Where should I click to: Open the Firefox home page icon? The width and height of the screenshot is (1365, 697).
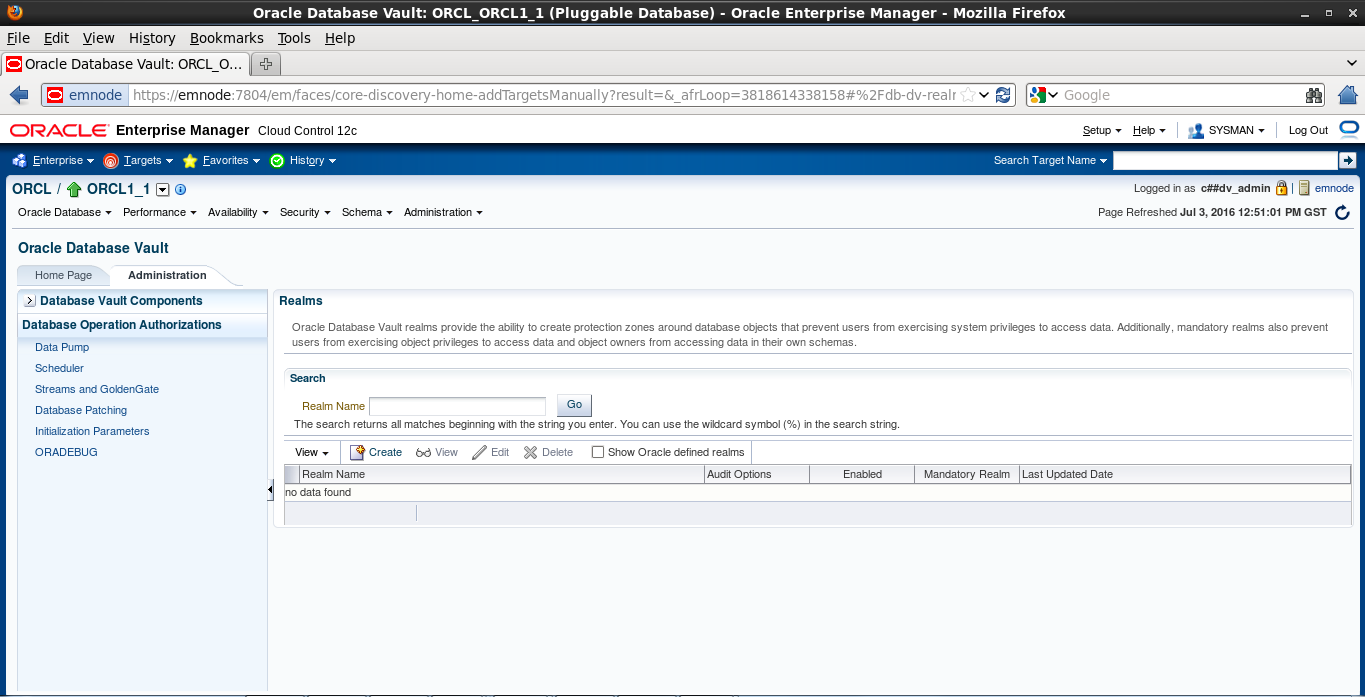[x=1347, y=95]
